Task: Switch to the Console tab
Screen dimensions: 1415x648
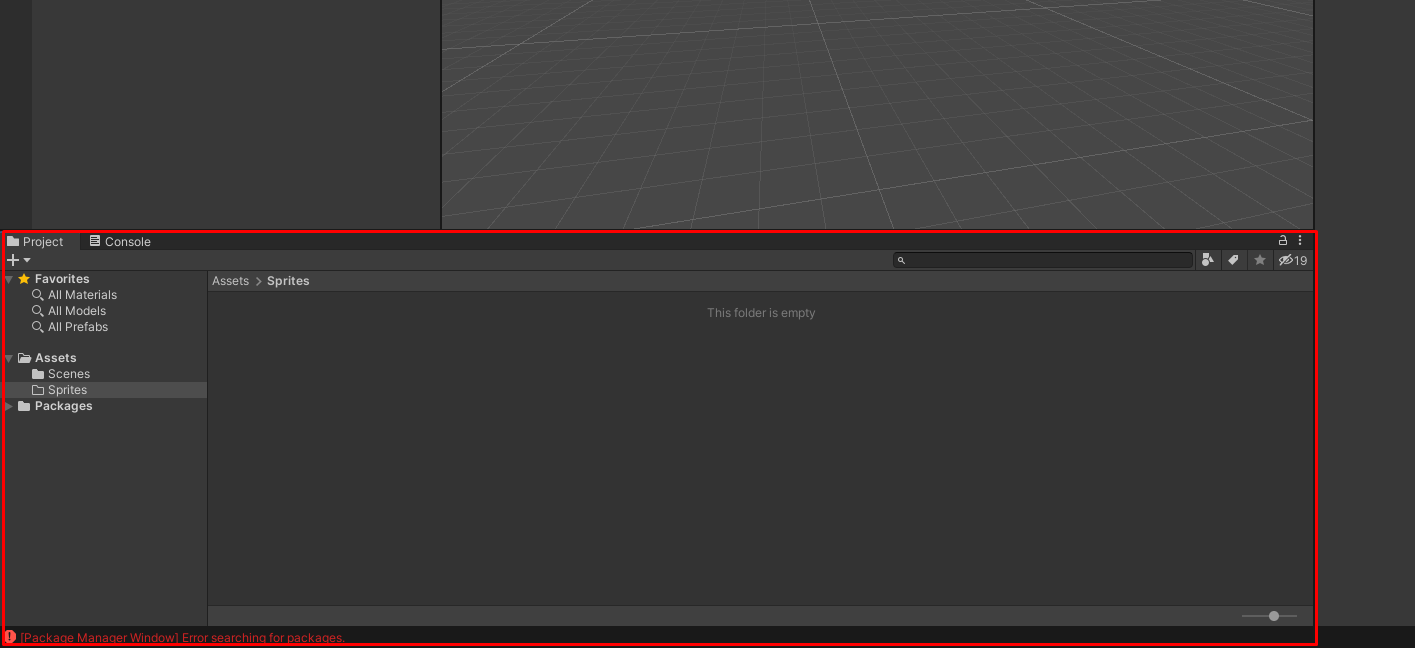Action: click(120, 242)
